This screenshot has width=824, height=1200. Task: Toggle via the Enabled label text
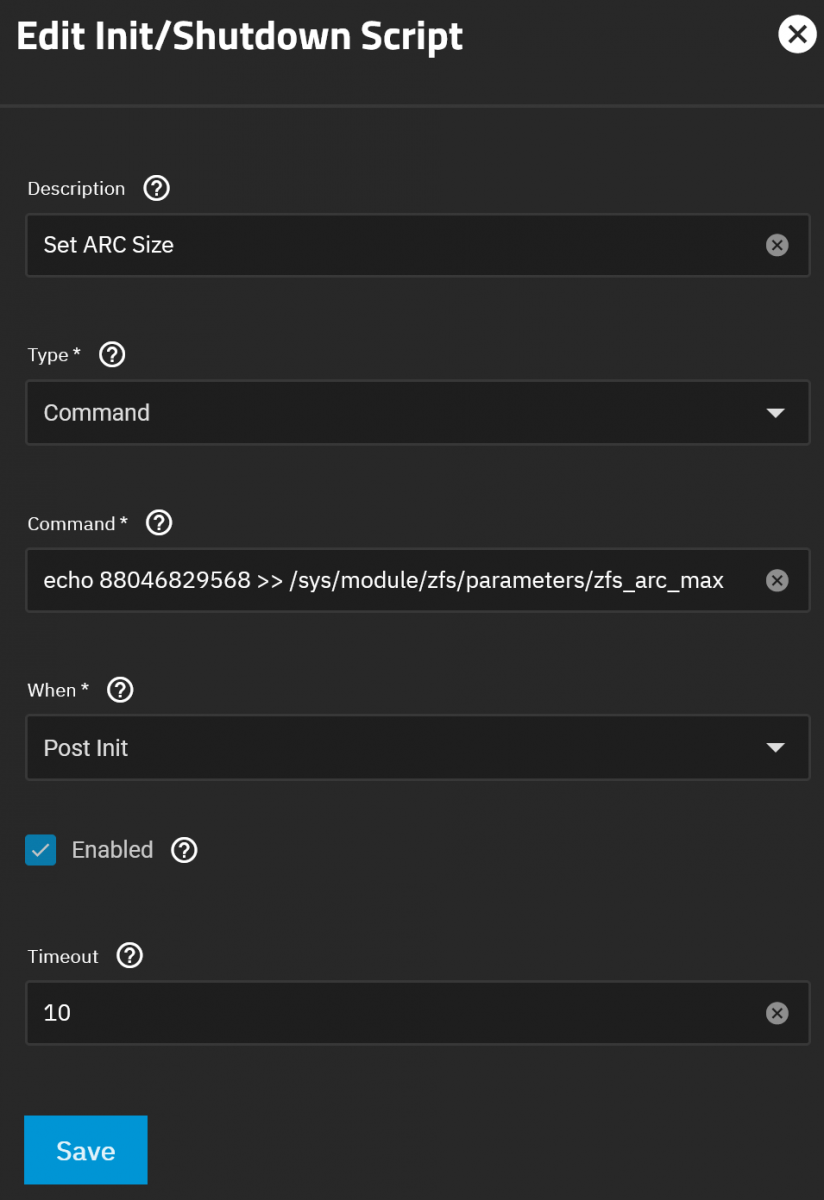tap(112, 850)
